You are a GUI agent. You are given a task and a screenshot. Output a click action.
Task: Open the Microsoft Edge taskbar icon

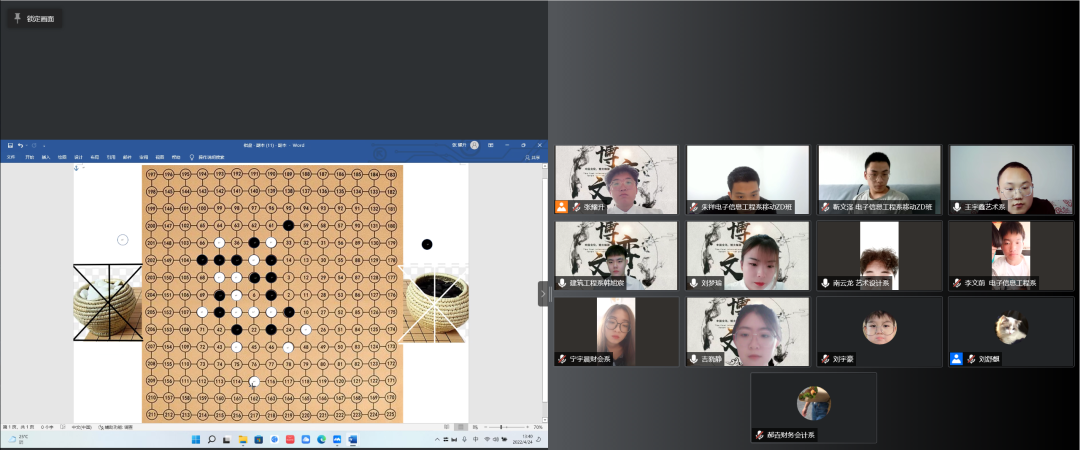[x=321, y=439]
